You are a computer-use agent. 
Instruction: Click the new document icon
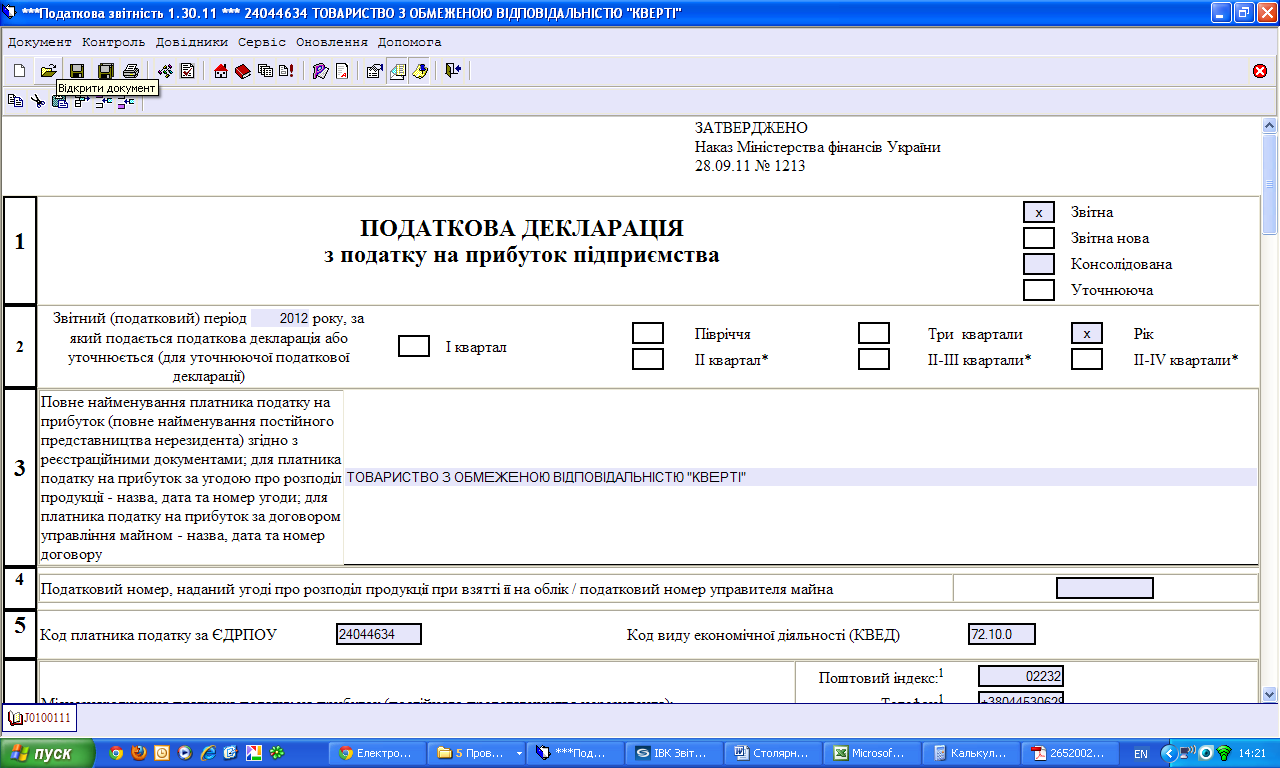coord(18,71)
